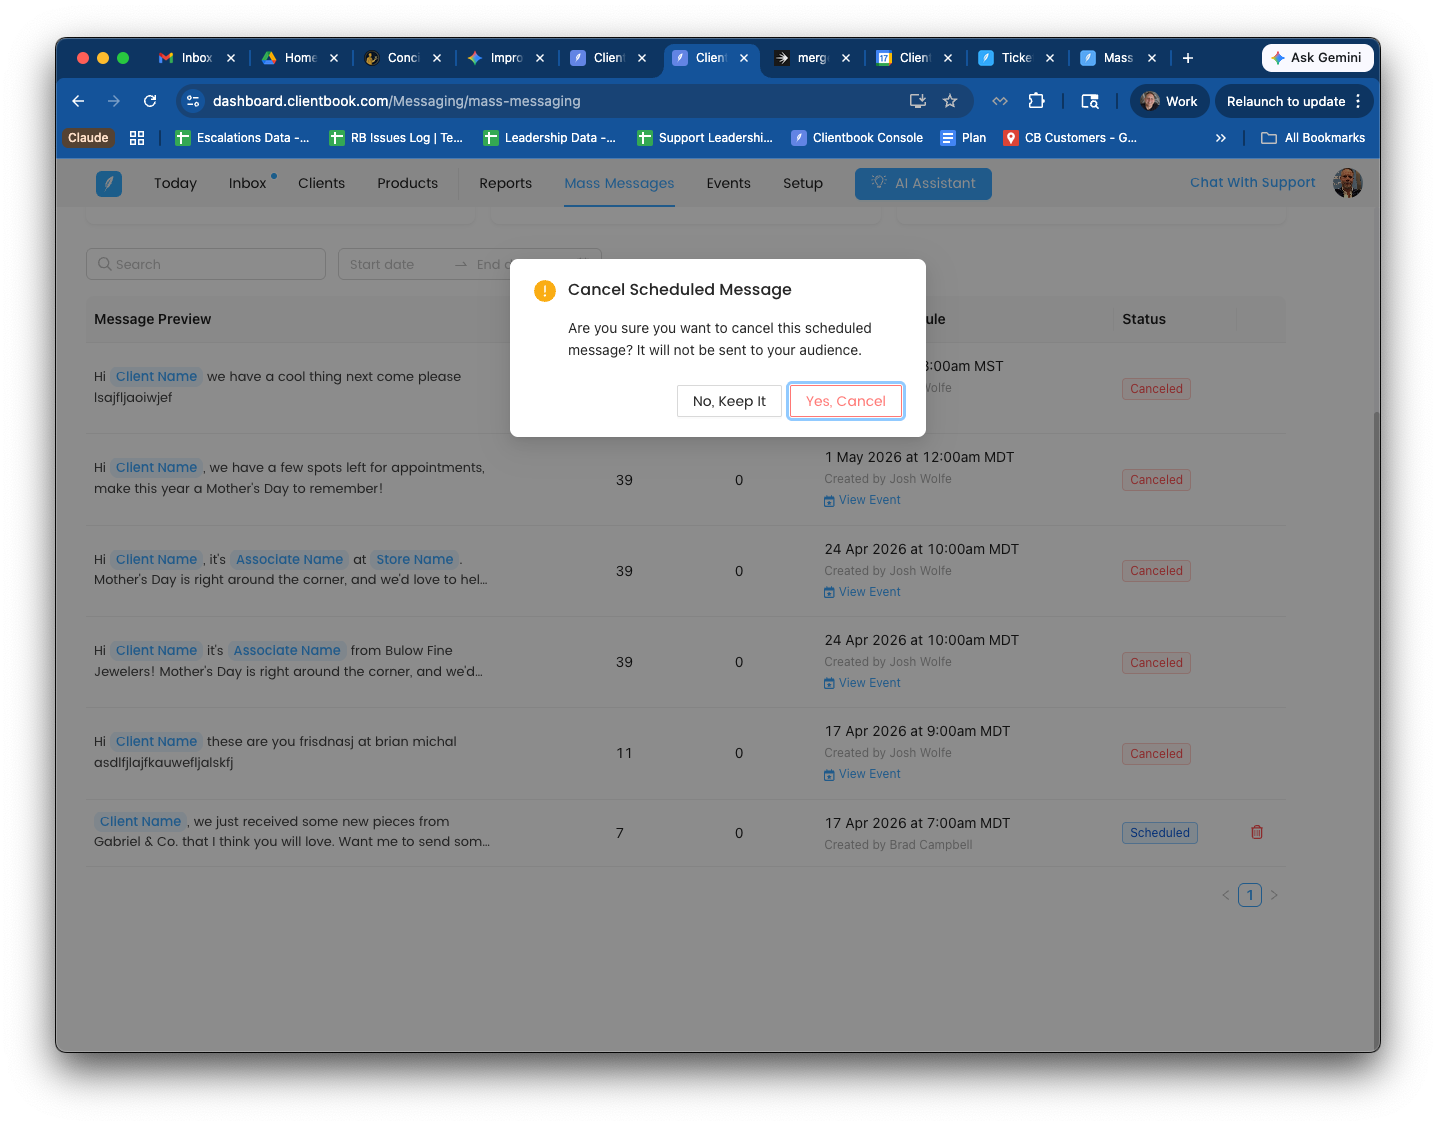Select the Message Preview column header

point(152,319)
